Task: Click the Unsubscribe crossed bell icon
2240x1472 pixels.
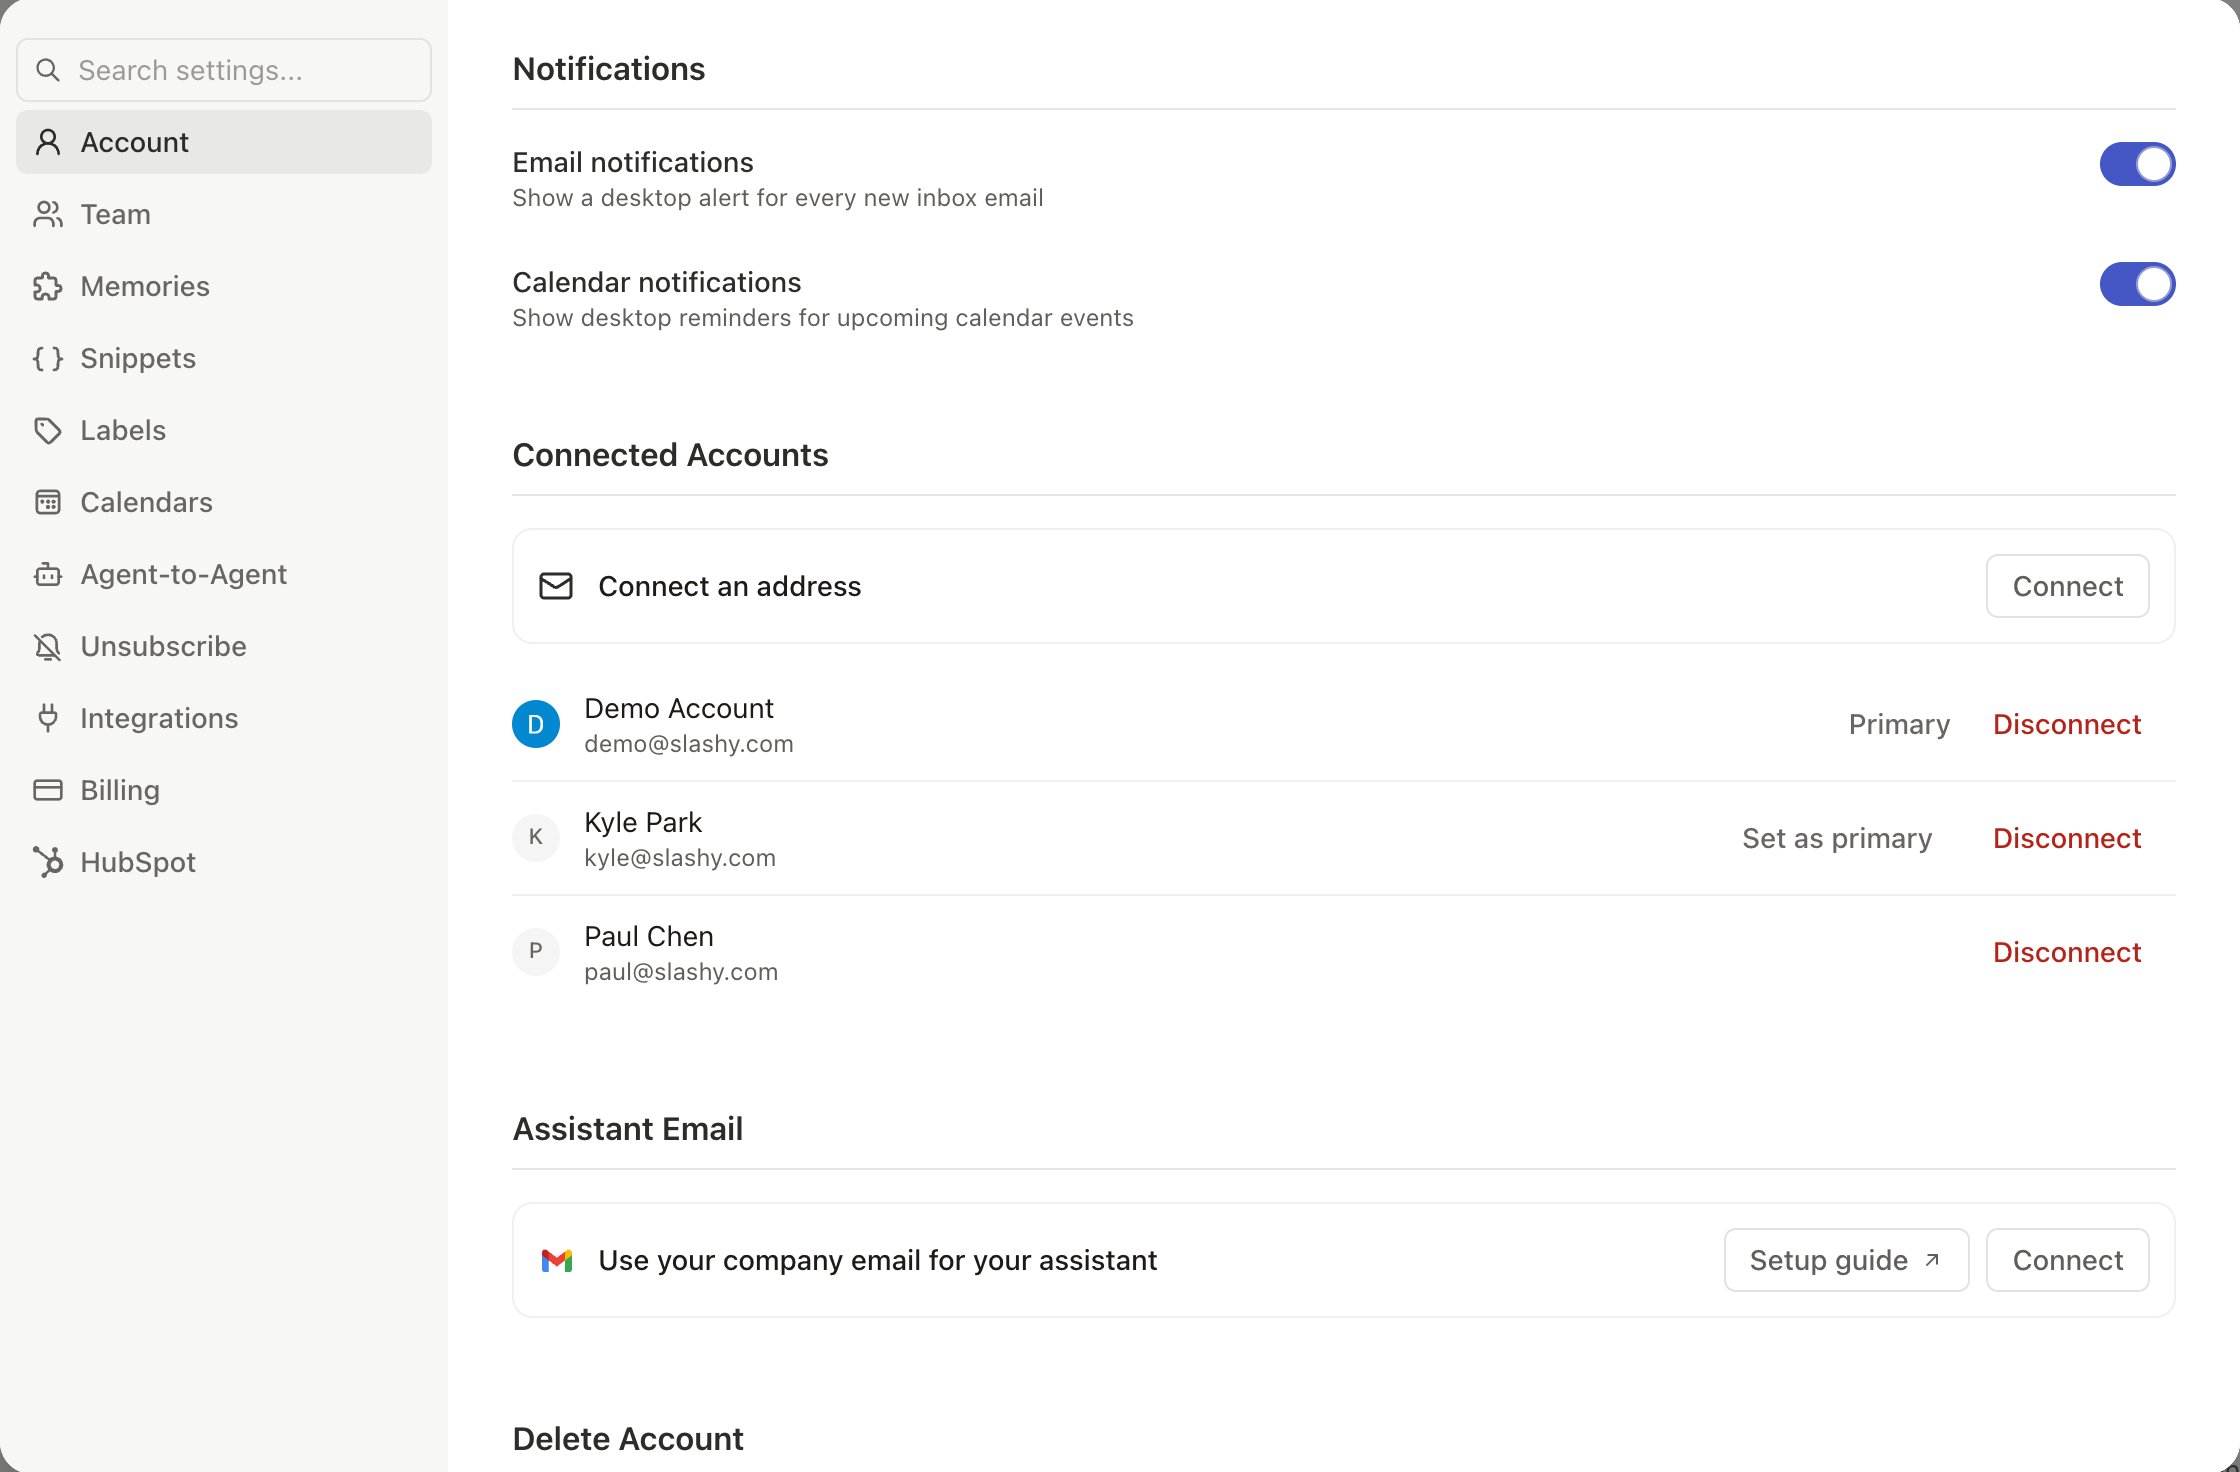Action: [47, 646]
